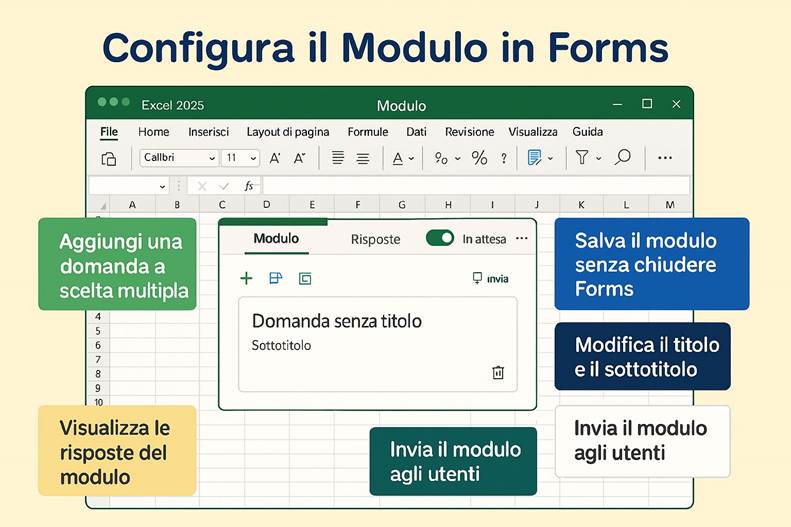The image size is (791, 527).
Task: Delete the question with trash icon
Action: coord(498,372)
